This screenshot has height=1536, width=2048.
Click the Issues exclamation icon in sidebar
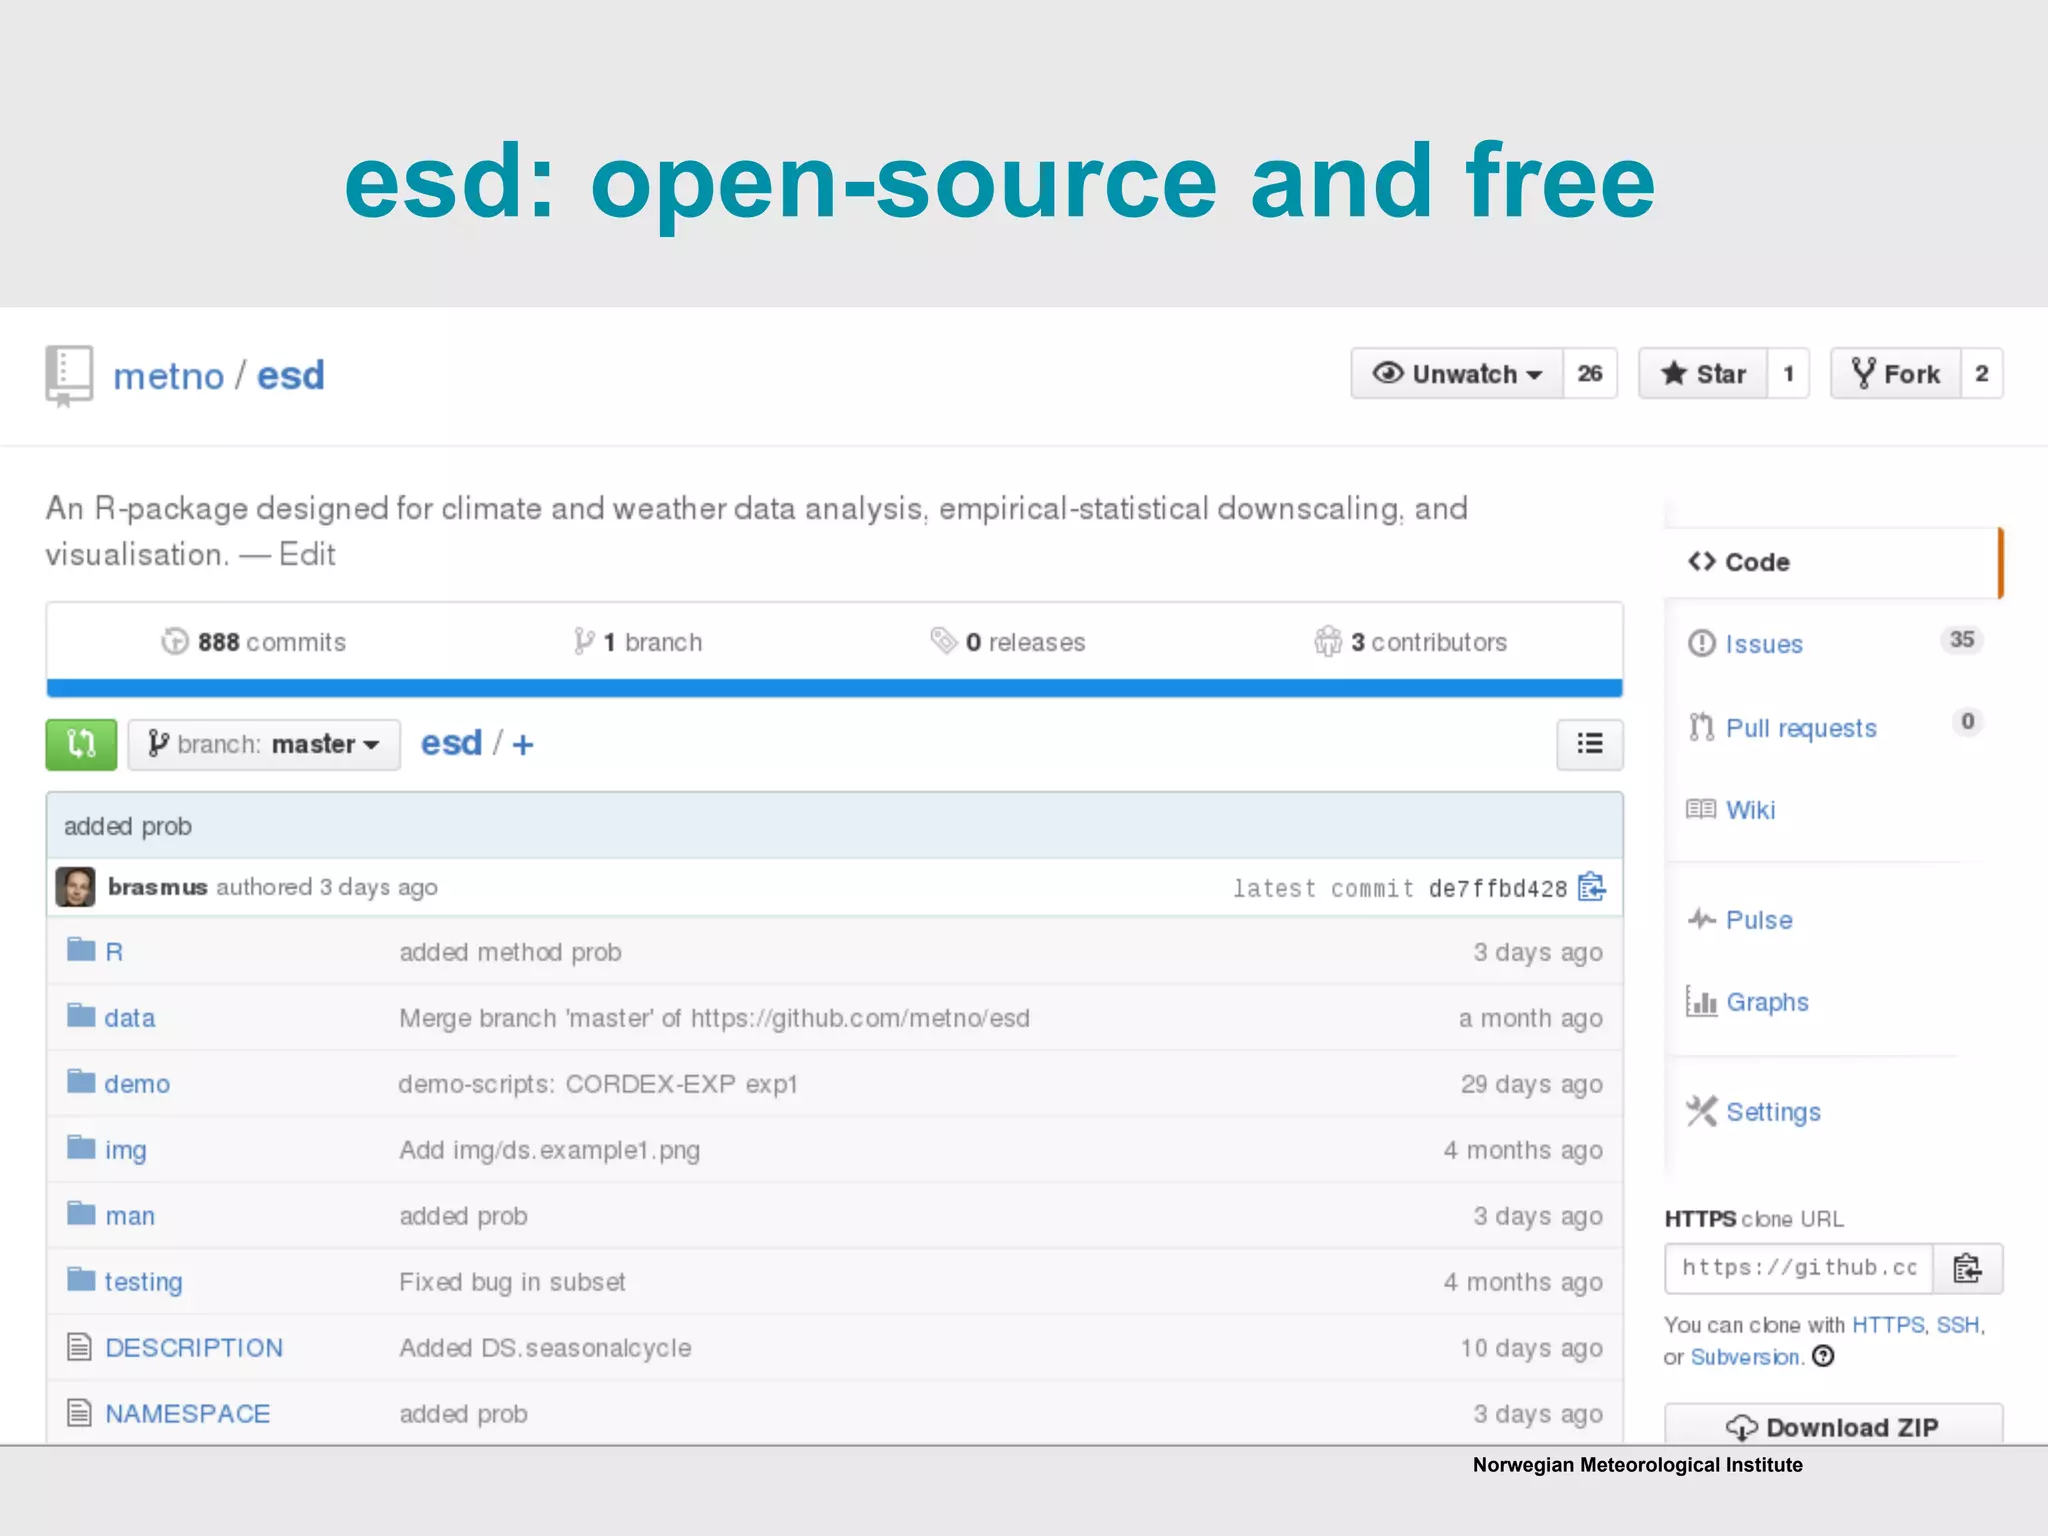pyautogui.click(x=1701, y=643)
